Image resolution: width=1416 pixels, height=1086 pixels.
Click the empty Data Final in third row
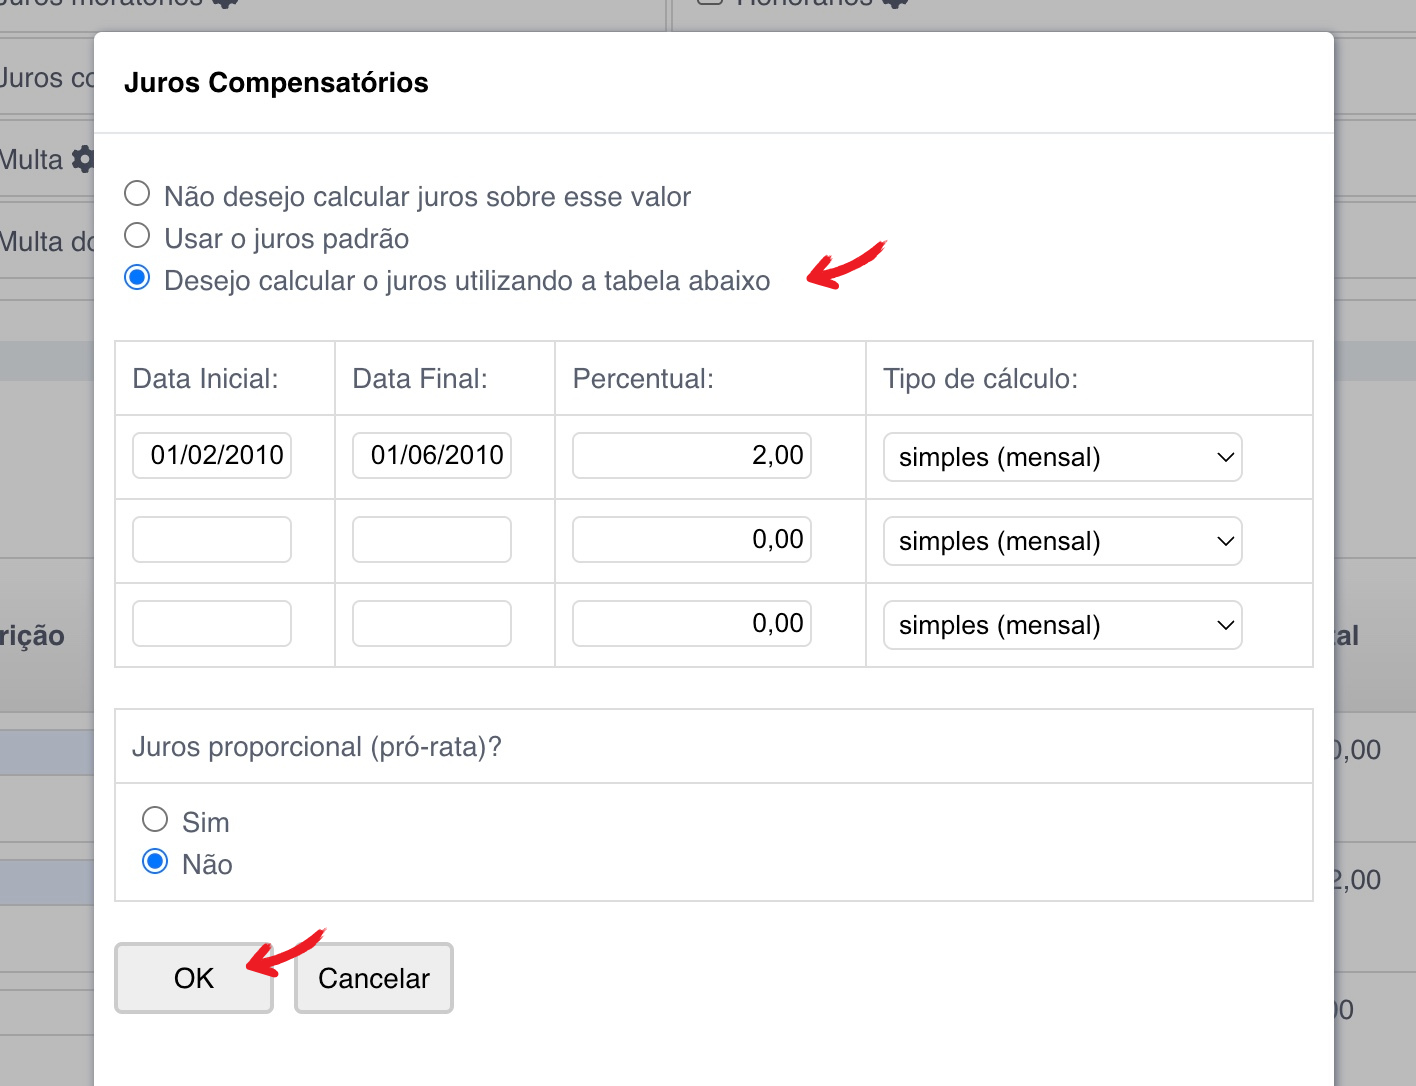tap(432, 624)
